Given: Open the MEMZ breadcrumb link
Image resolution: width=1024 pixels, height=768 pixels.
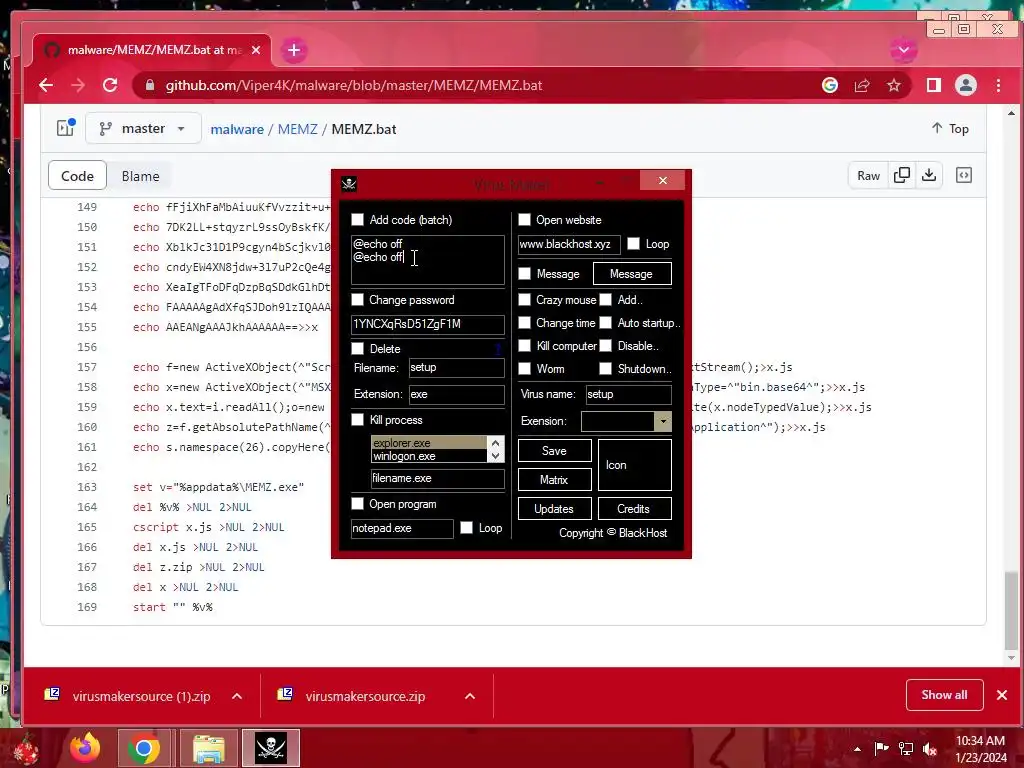Looking at the screenshot, I should click(x=297, y=129).
